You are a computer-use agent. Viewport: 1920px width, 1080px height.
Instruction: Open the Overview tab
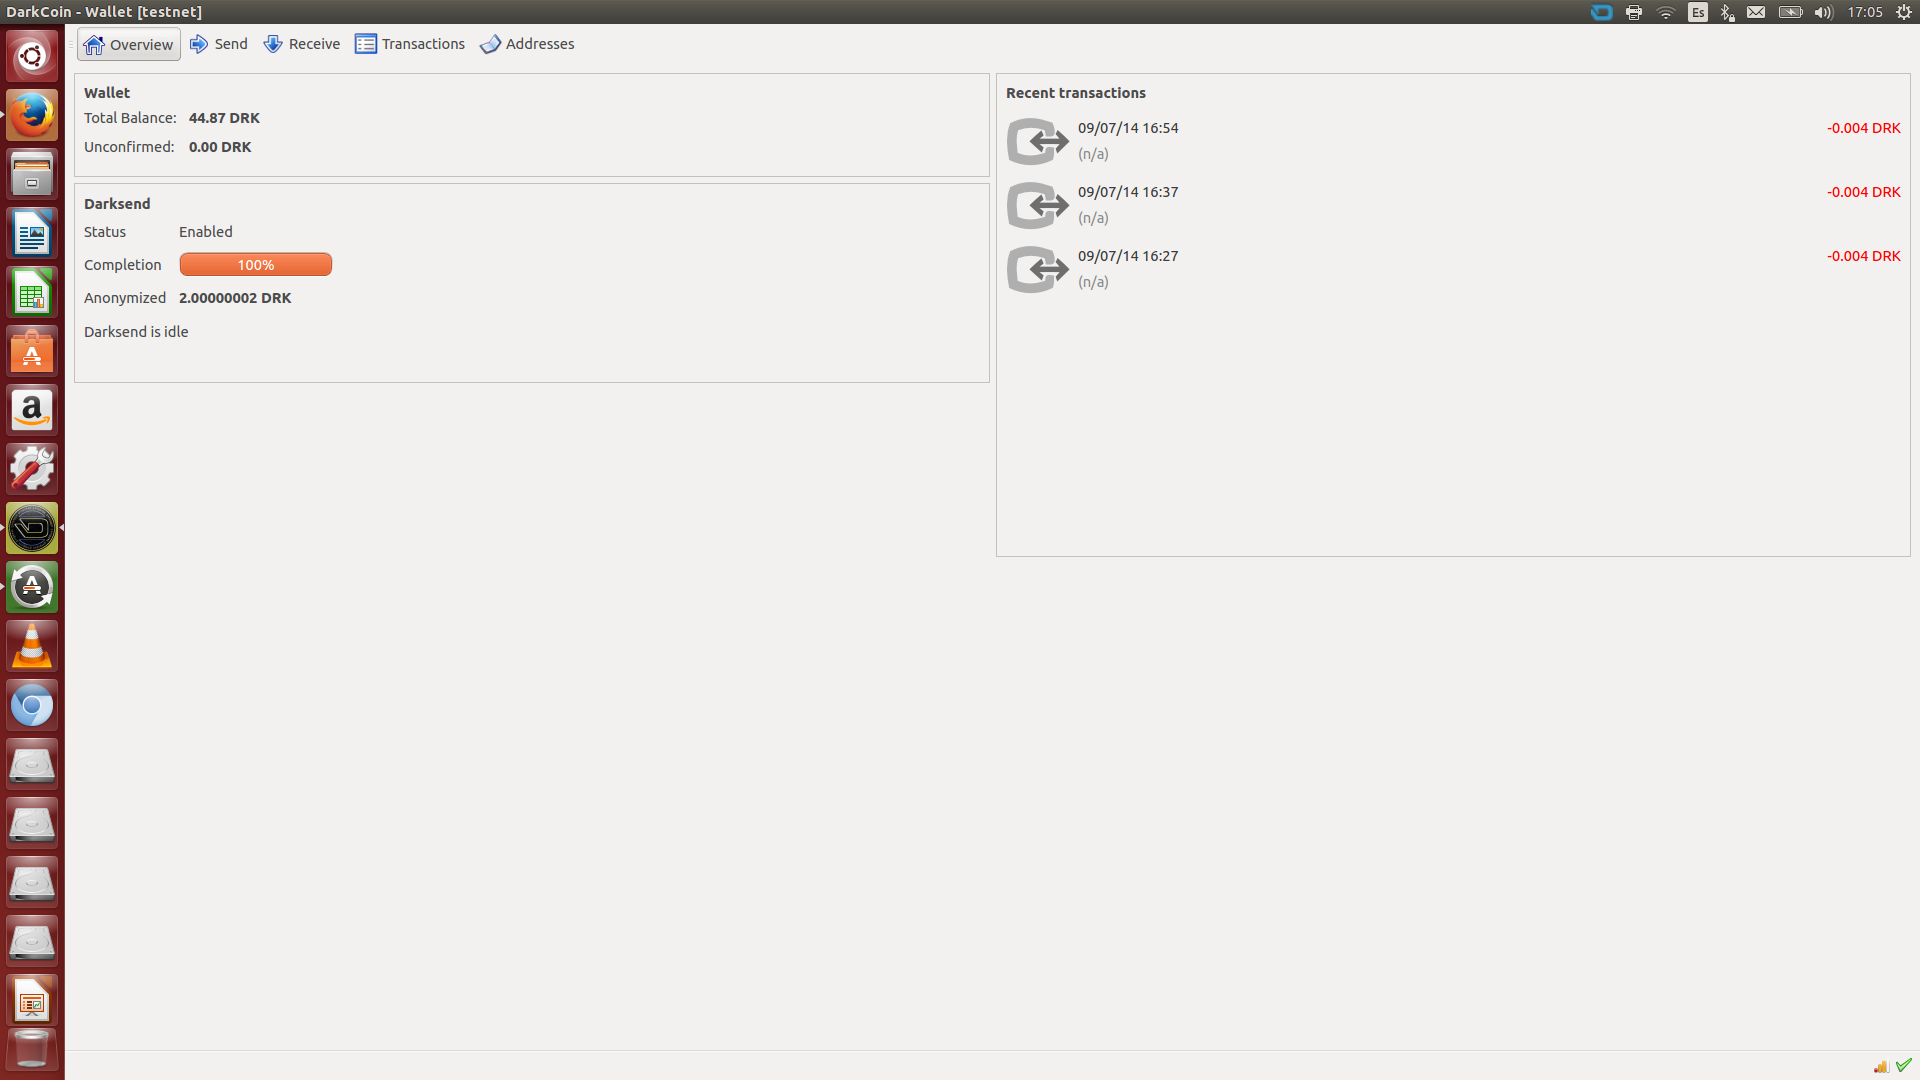(x=129, y=44)
